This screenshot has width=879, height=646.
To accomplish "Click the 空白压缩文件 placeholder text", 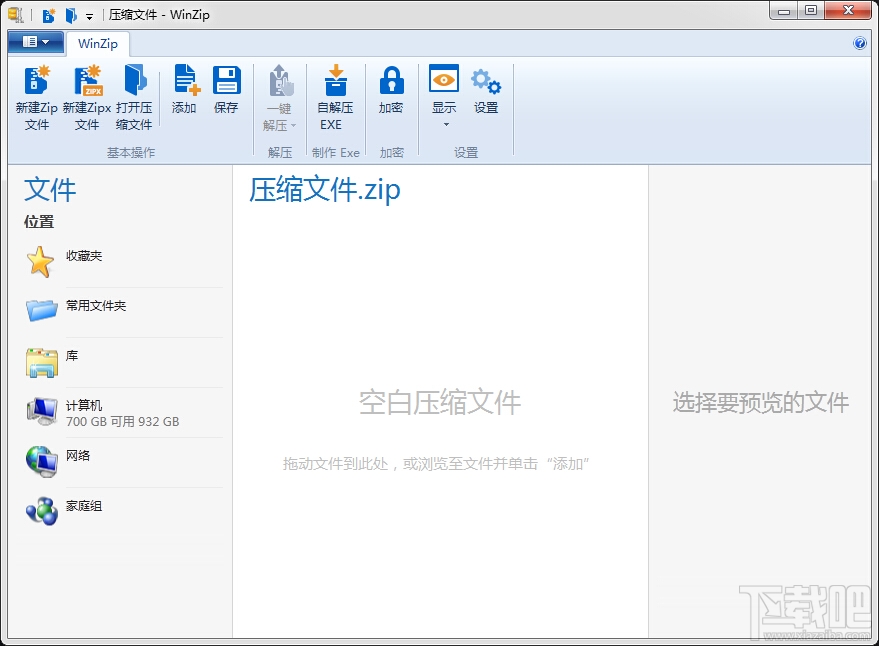I will click(440, 403).
